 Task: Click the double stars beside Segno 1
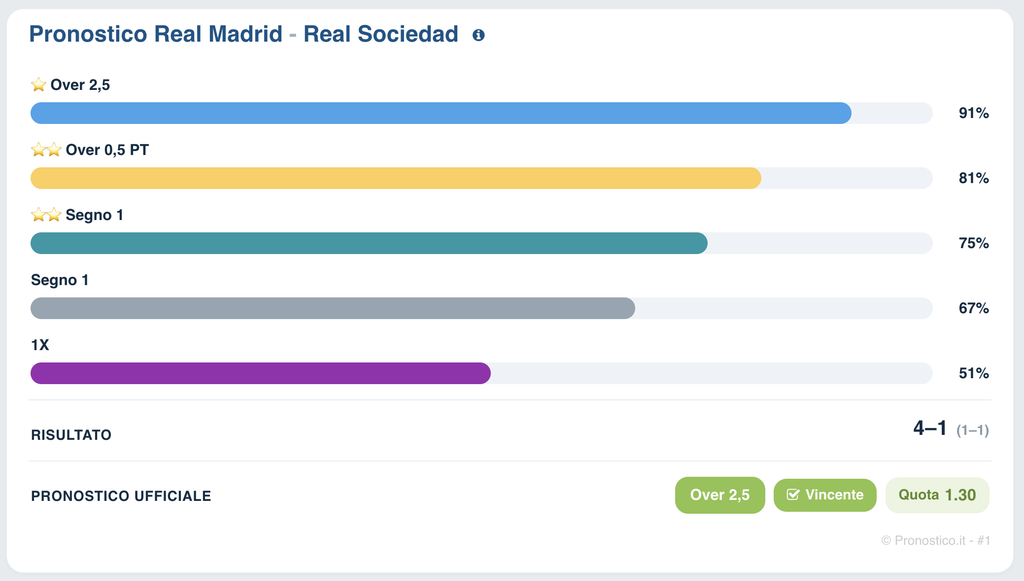(46, 215)
